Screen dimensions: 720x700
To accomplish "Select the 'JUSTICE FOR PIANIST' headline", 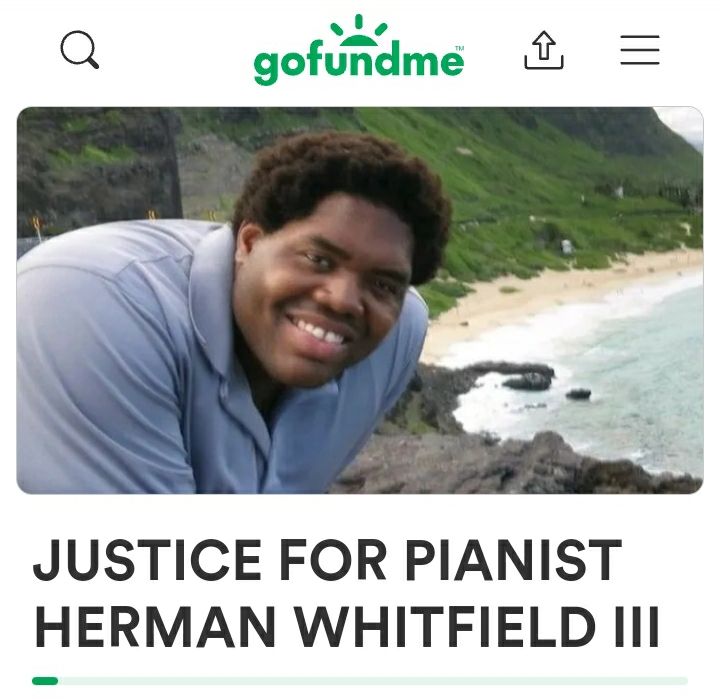I will click(327, 560).
